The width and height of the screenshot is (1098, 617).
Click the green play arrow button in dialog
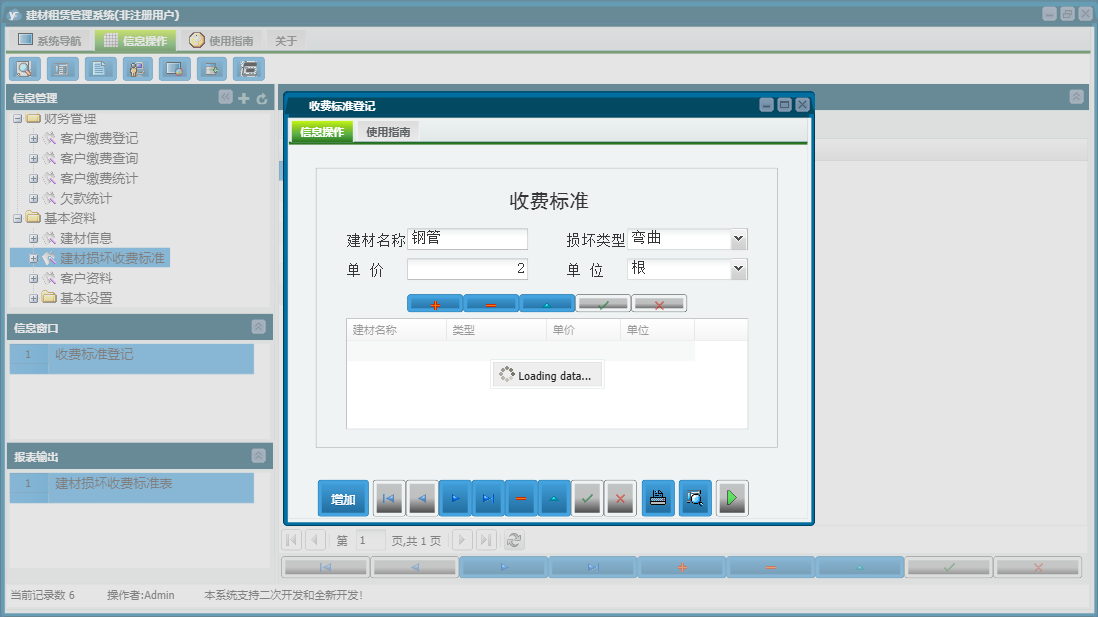click(x=732, y=498)
